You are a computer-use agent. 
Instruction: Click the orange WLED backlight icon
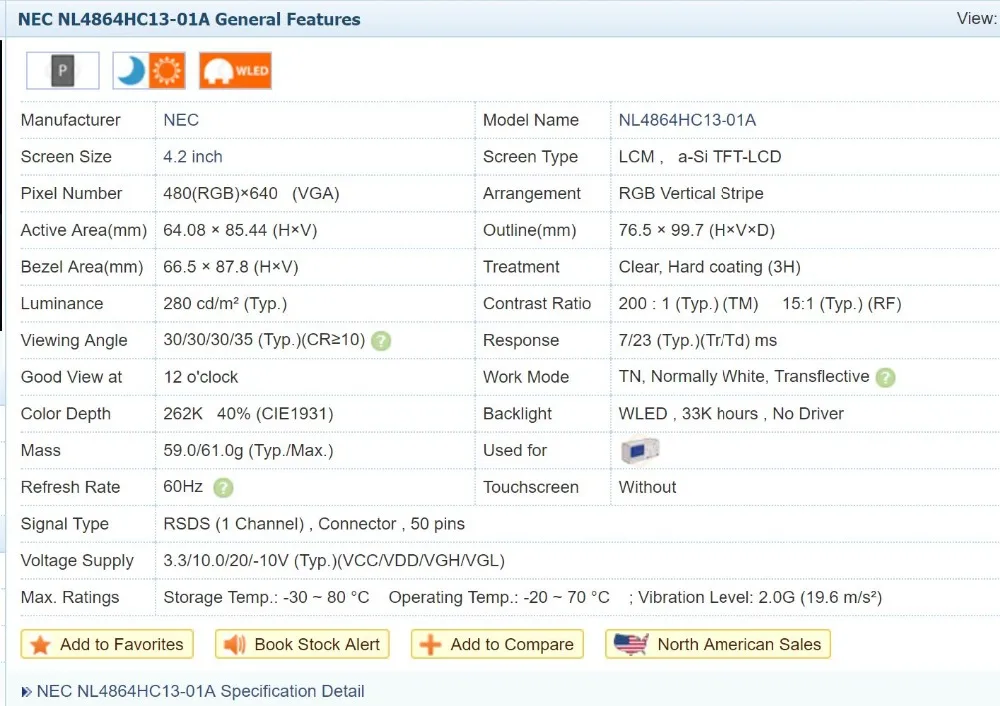(x=235, y=71)
